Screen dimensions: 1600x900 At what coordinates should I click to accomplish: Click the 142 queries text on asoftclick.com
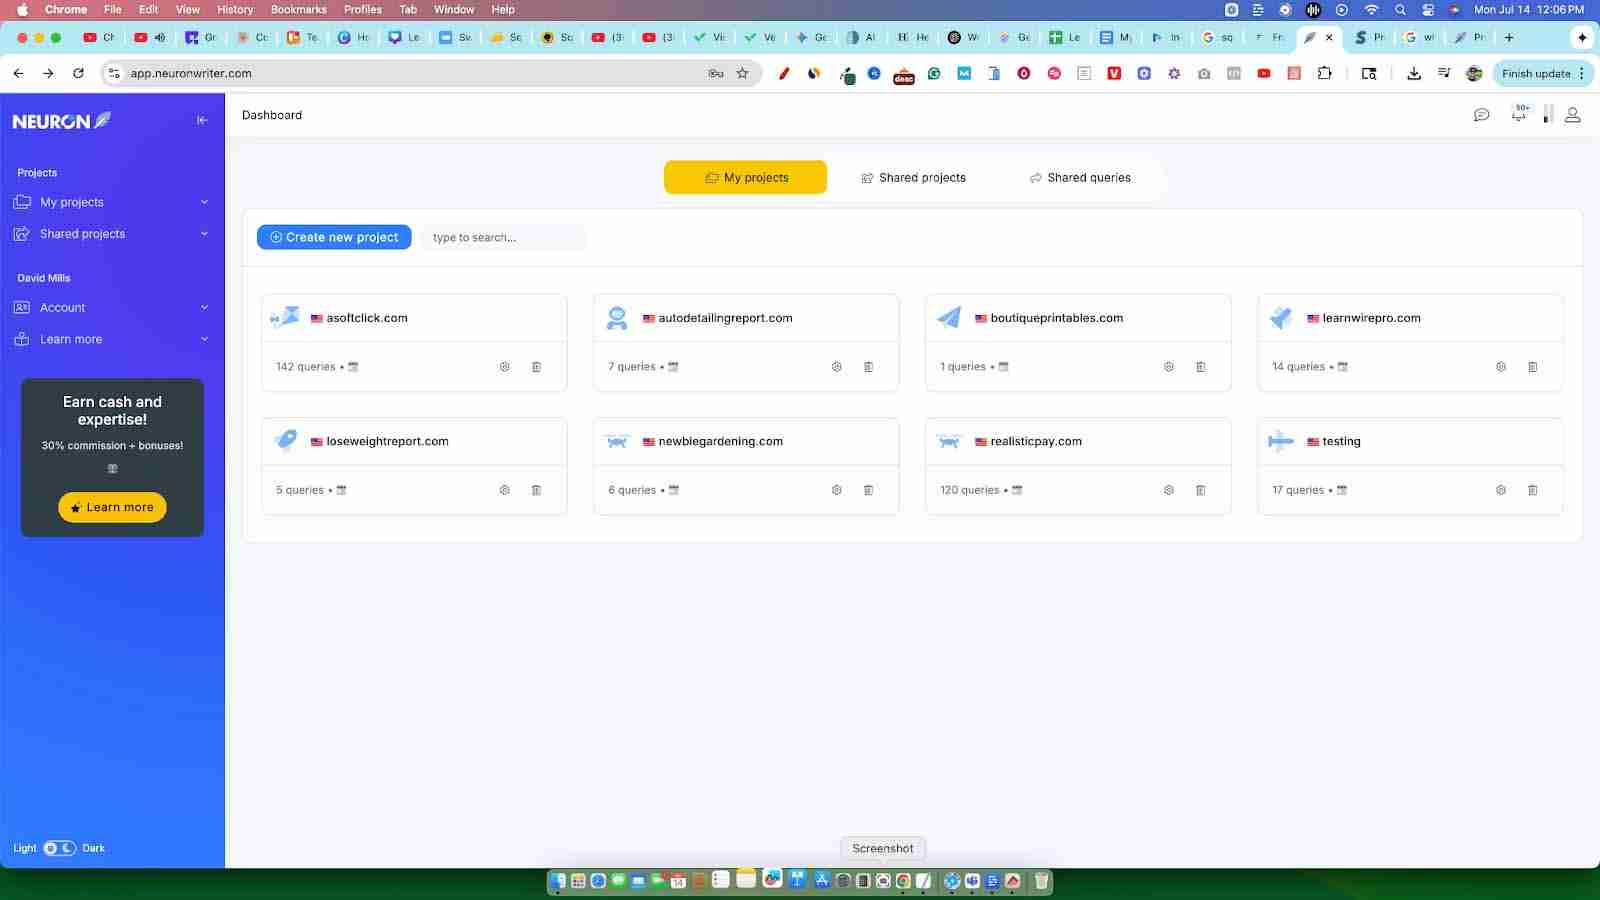coord(306,367)
